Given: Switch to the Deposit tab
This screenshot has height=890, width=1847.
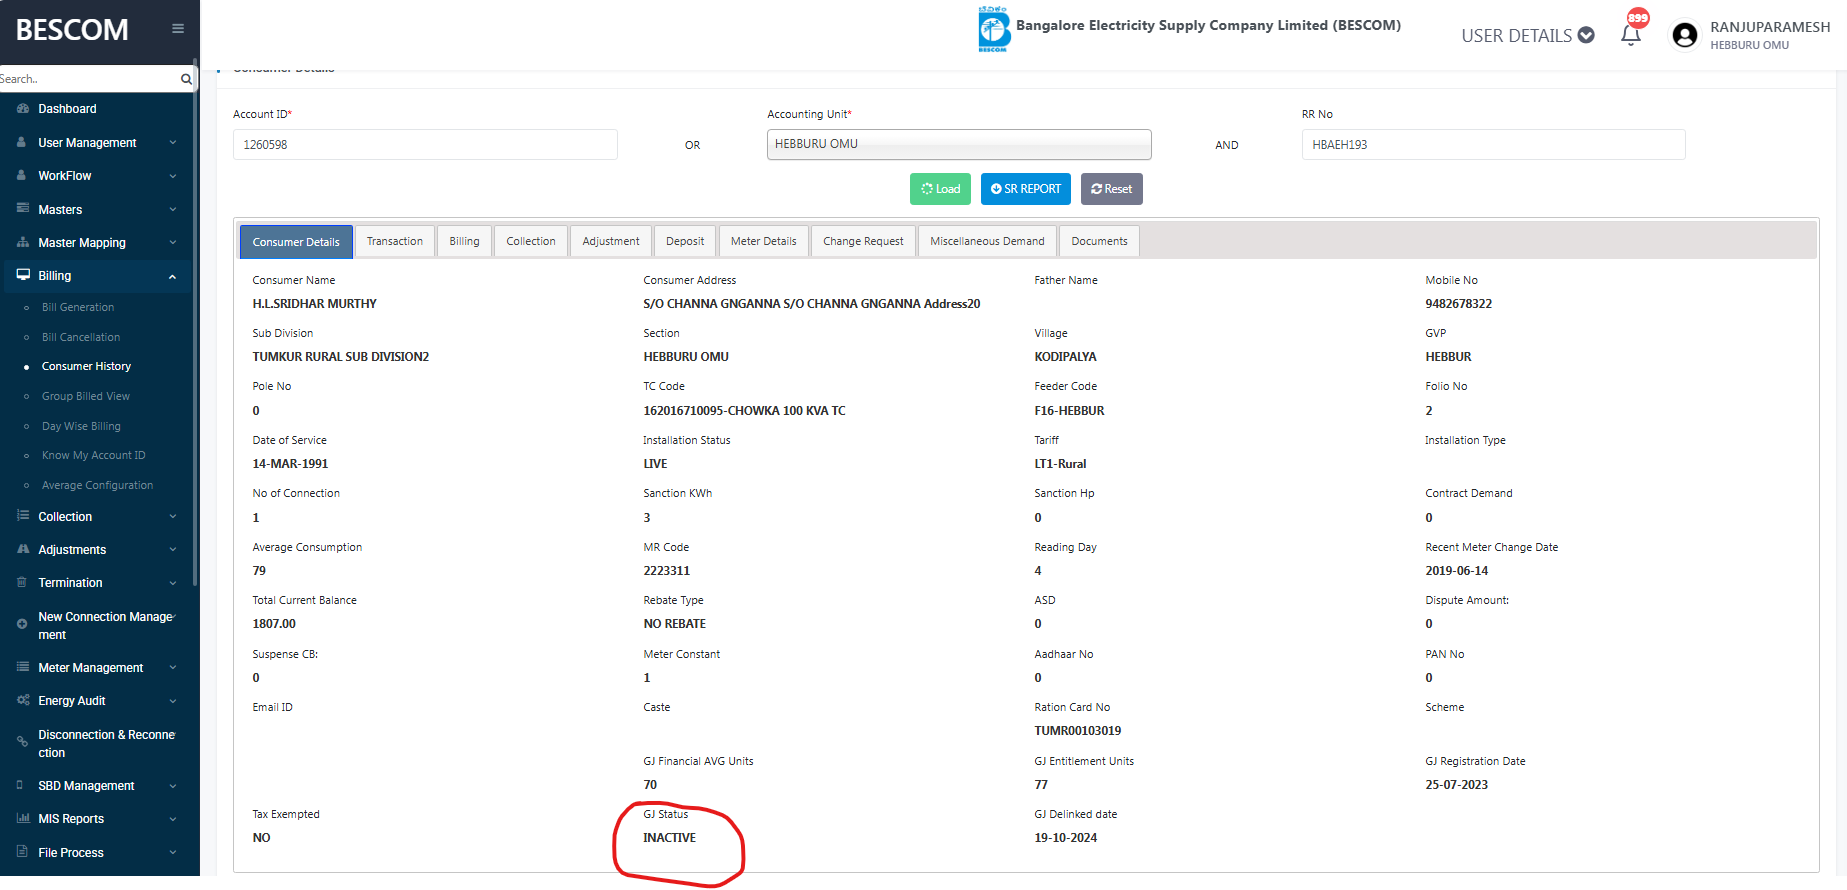Looking at the screenshot, I should [685, 241].
